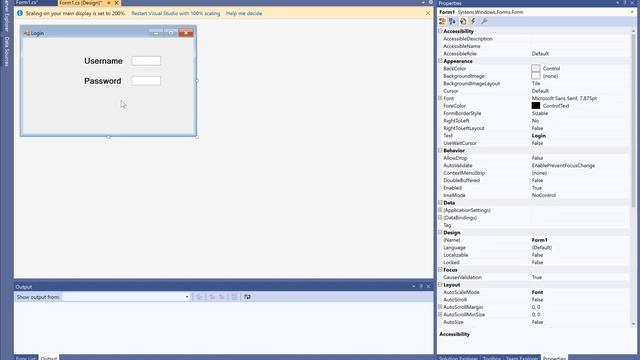Viewport: 640px width, 360px height.
Task: Click the Help me decide link
Action: (x=244, y=13)
